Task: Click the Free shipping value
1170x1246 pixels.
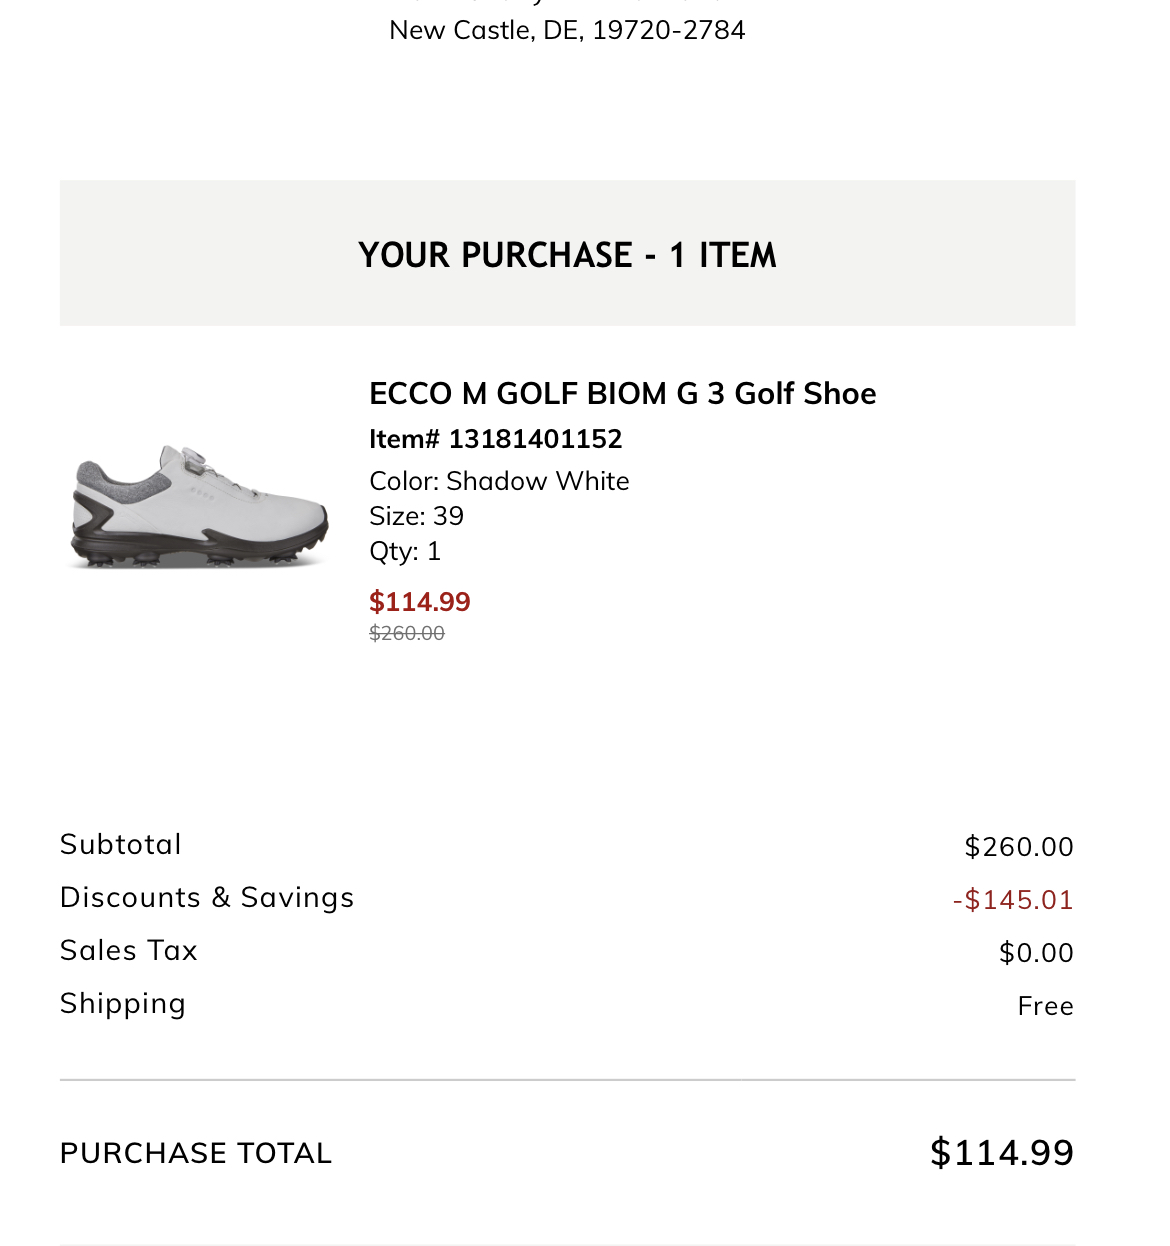Action: click(x=1045, y=1006)
